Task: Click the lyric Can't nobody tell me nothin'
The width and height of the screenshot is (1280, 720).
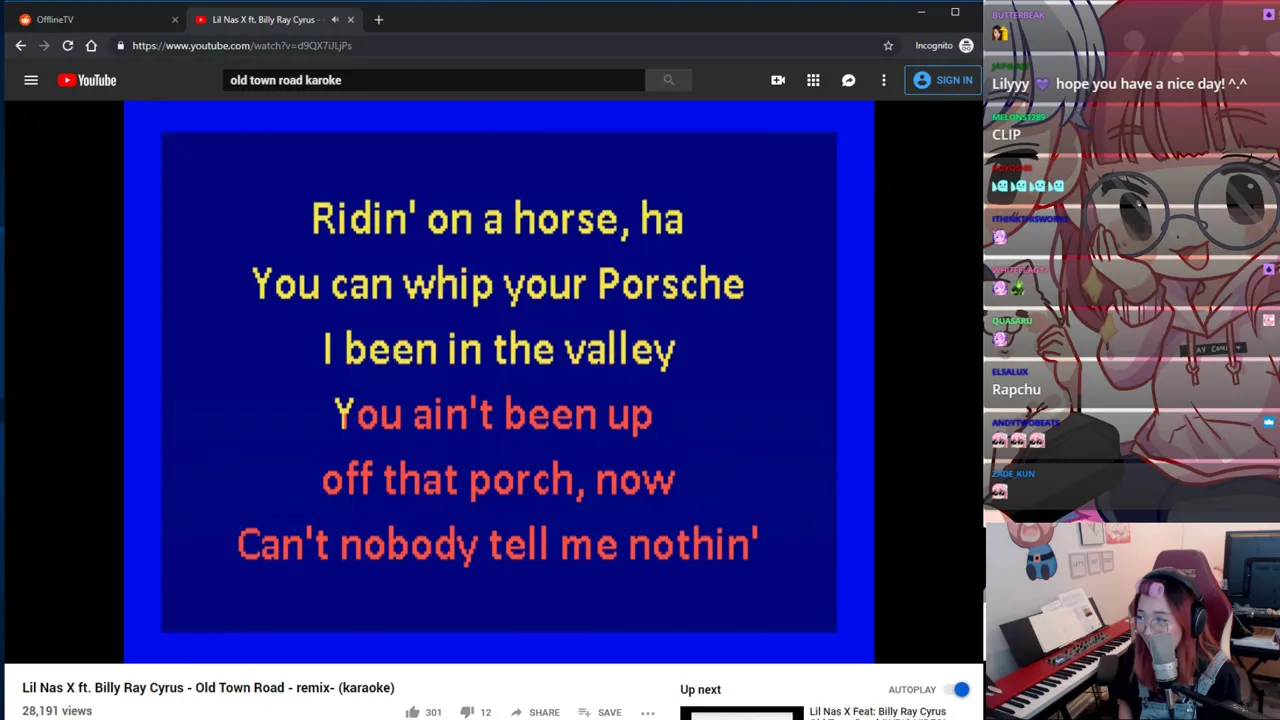Action: tap(498, 544)
